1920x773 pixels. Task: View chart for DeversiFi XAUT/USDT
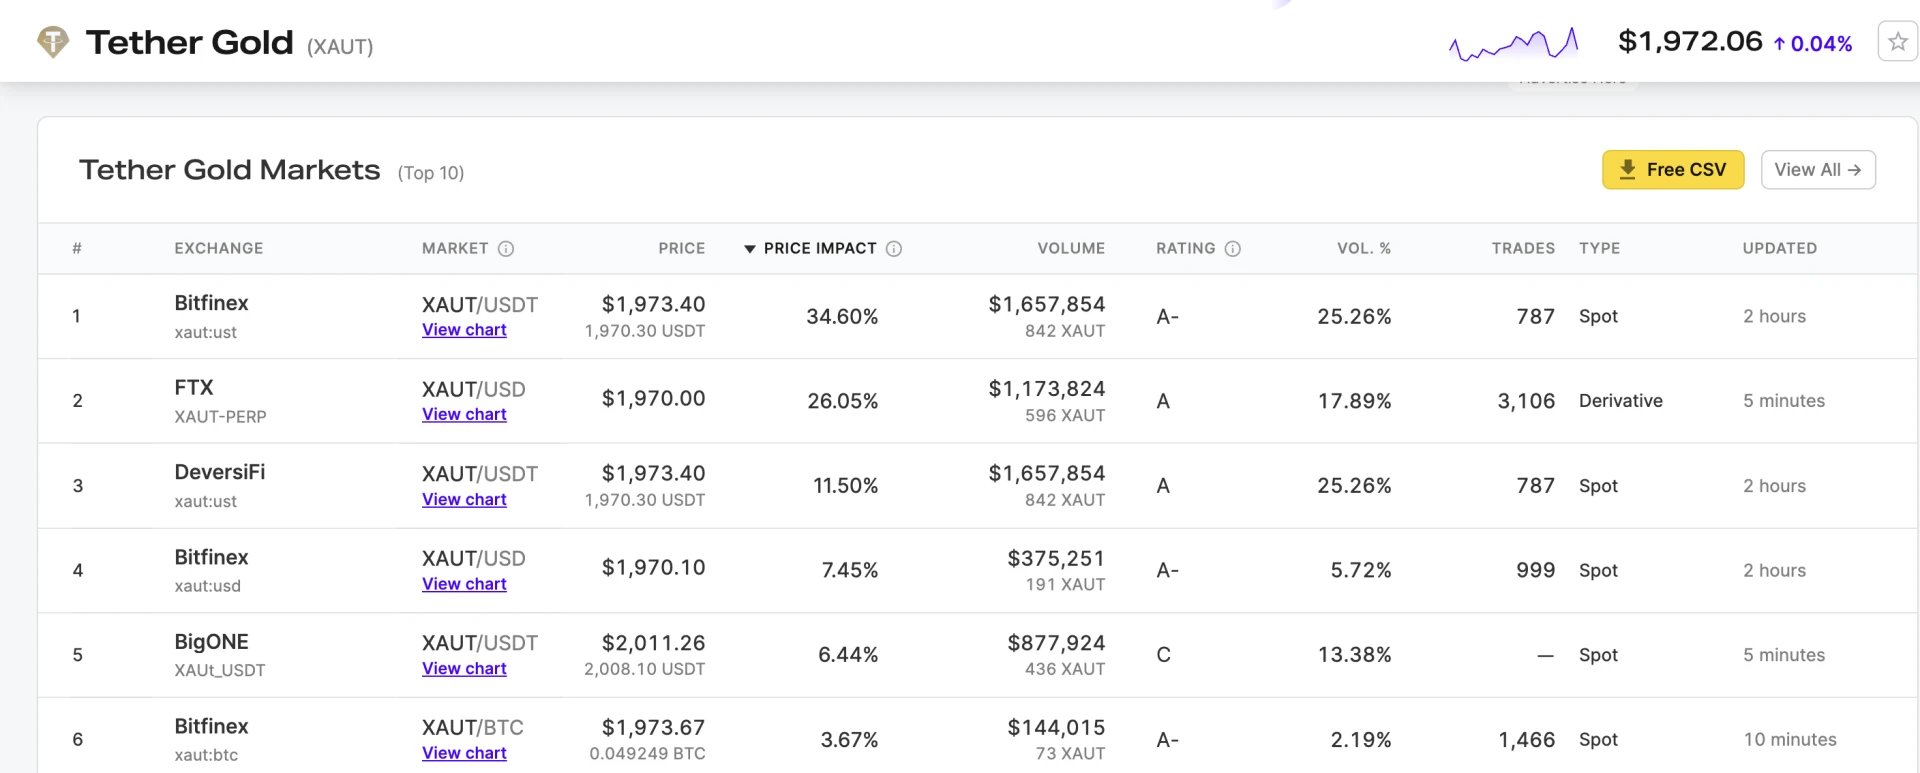(464, 500)
